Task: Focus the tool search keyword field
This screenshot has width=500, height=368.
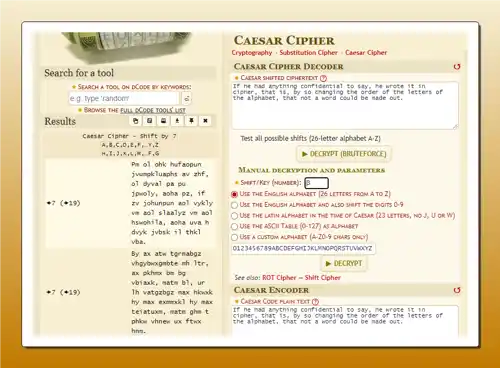Action: coord(124,98)
